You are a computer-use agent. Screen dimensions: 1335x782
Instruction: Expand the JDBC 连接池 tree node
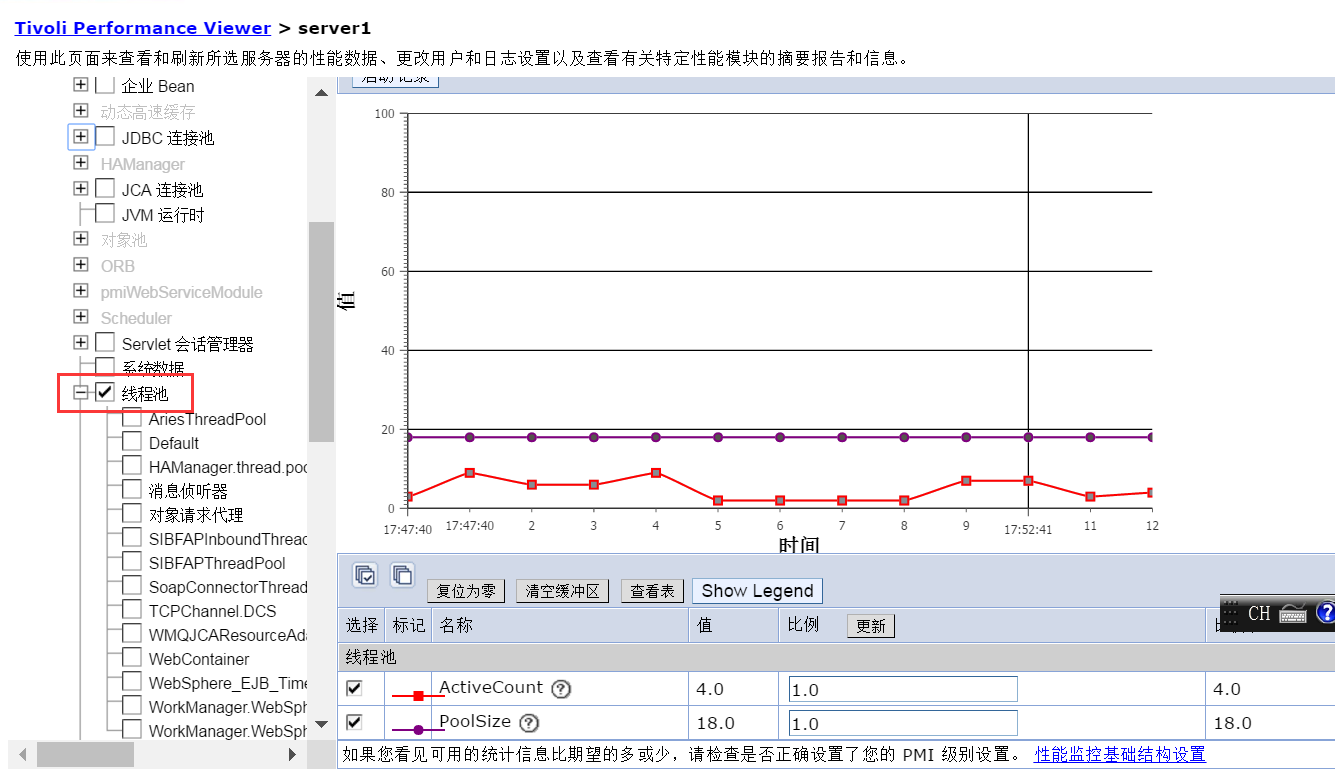pos(81,136)
